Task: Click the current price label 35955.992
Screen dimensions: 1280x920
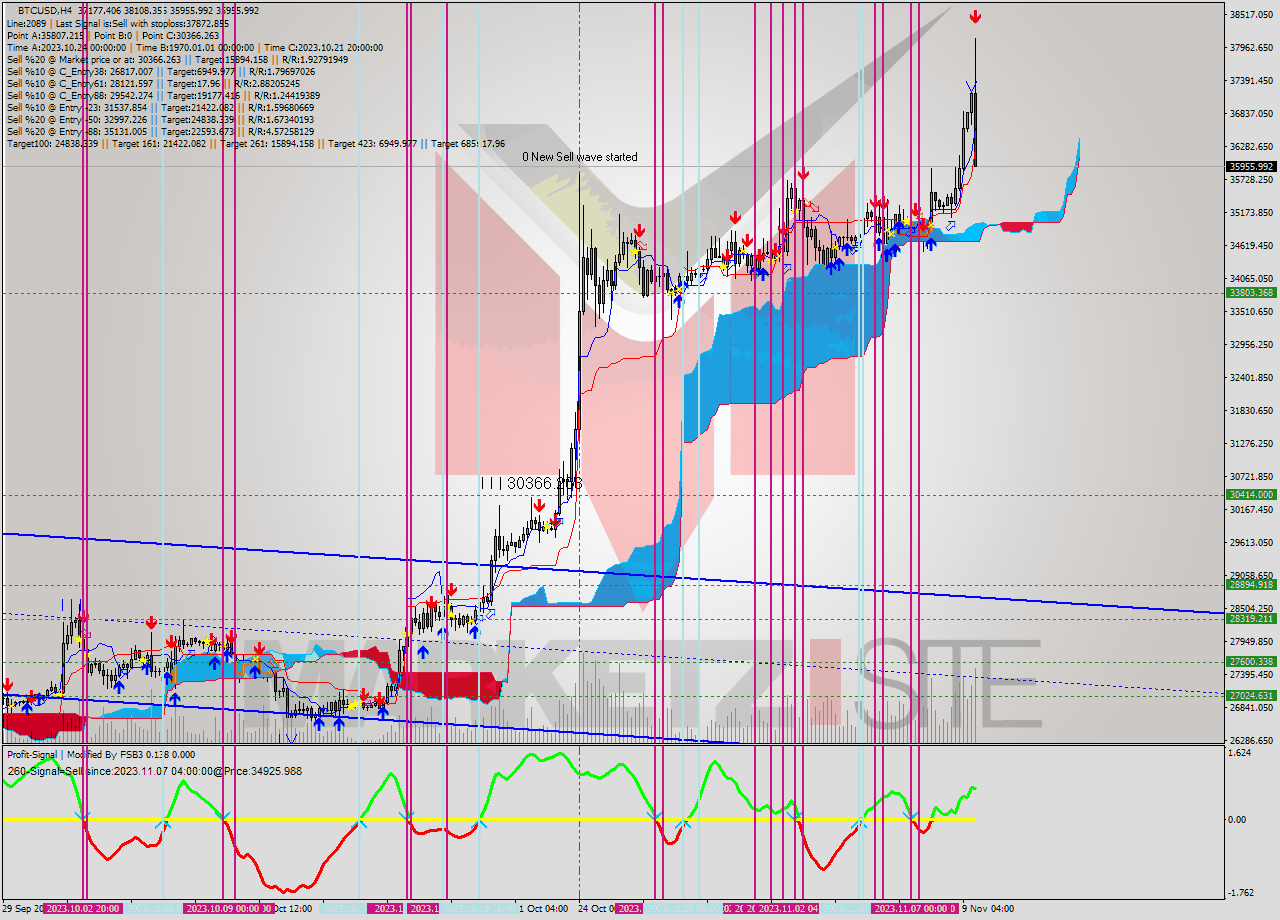Action: tap(1251, 167)
